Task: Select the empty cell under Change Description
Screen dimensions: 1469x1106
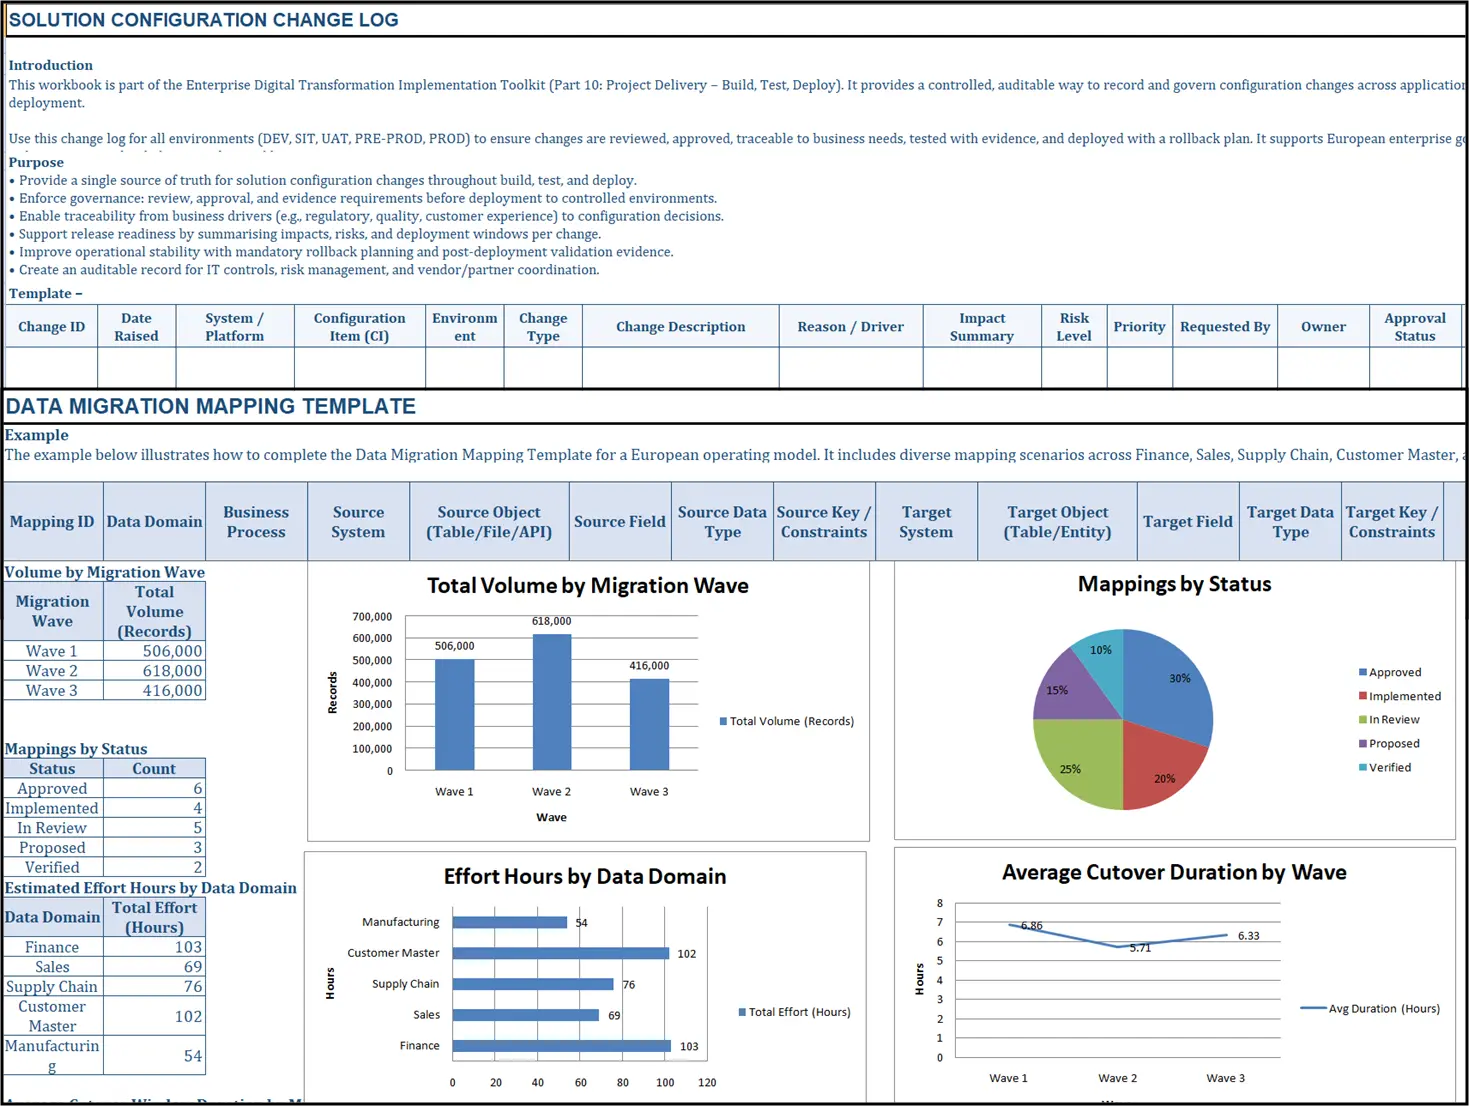Action: click(680, 368)
